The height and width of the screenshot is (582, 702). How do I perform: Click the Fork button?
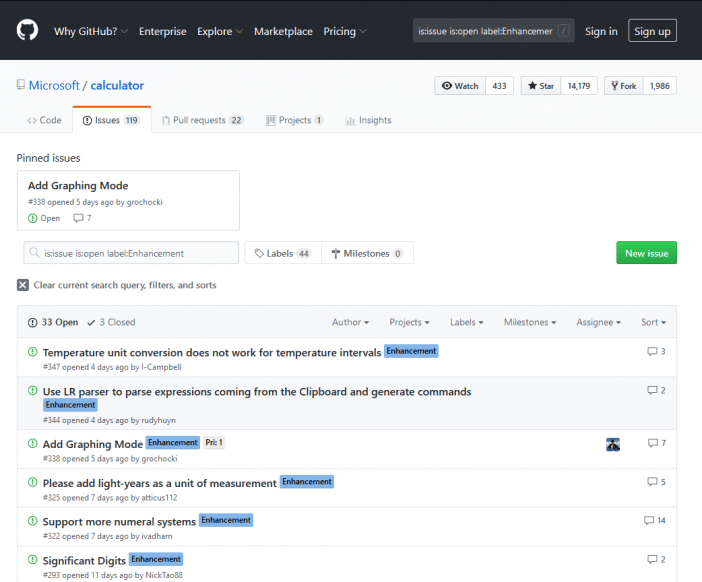point(624,86)
